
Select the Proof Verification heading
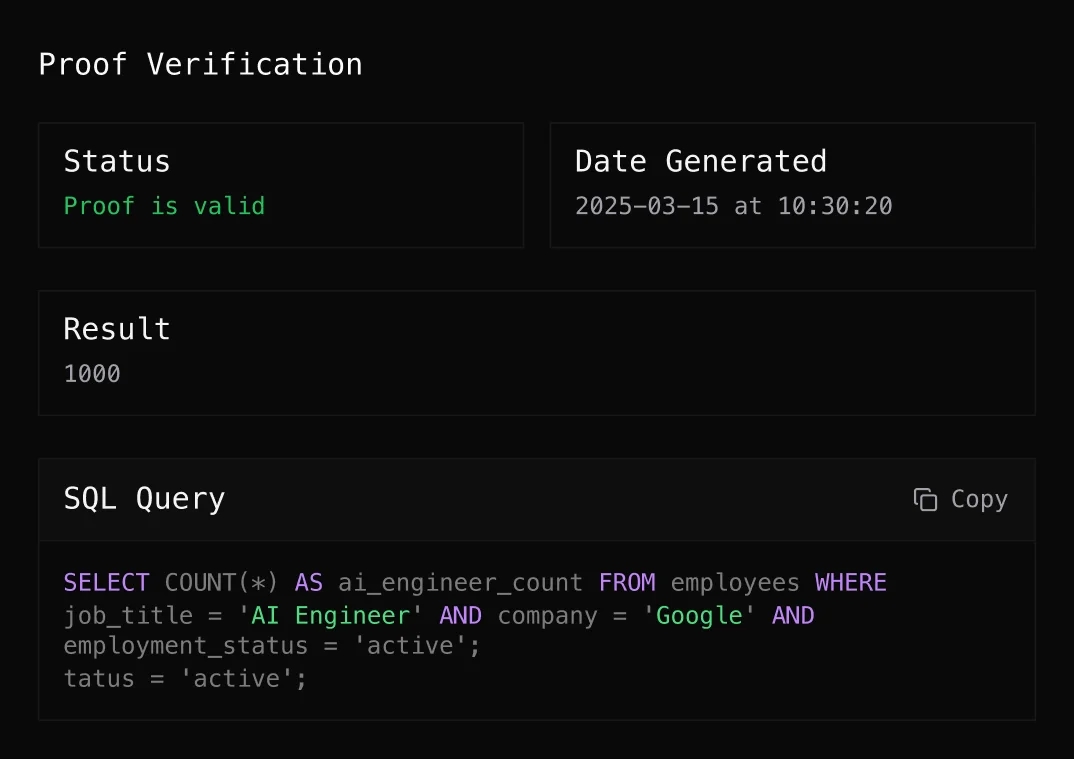point(200,65)
